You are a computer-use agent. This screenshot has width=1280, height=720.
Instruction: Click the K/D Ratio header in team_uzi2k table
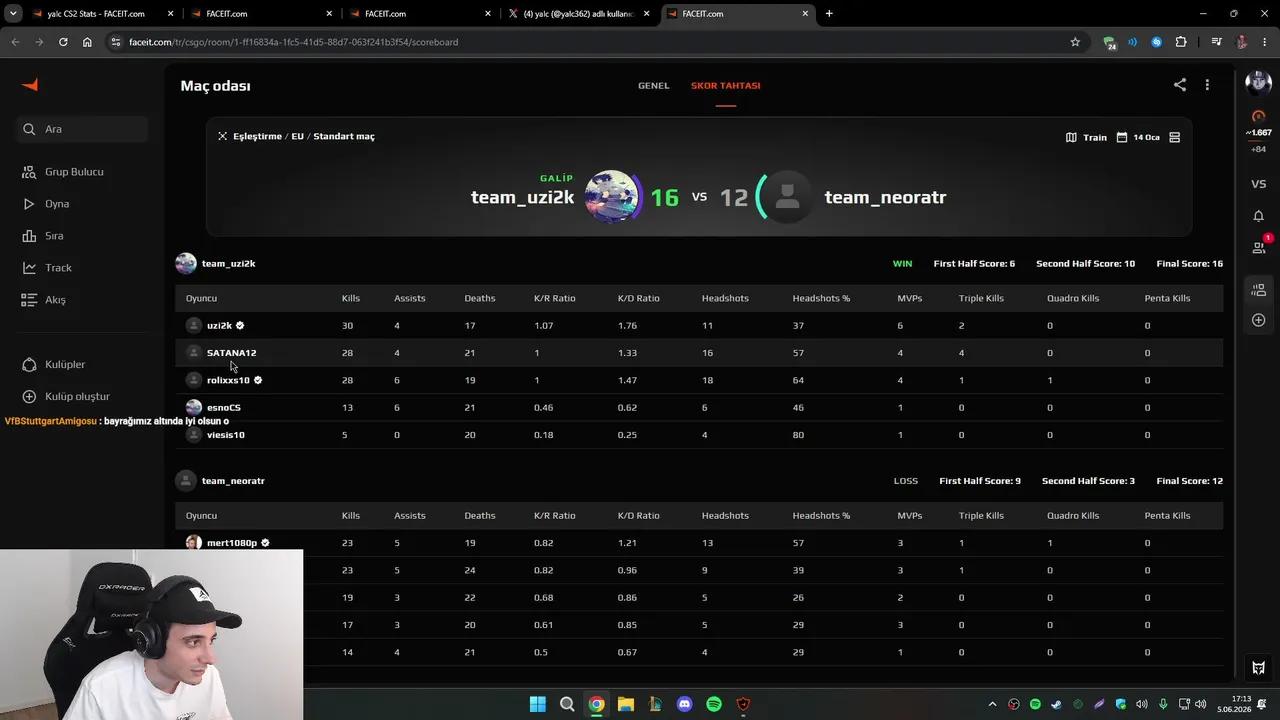[x=638, y=298]
